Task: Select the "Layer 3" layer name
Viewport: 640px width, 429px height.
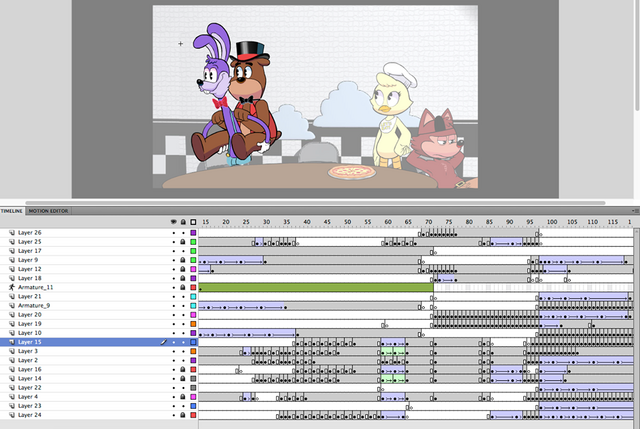Action: tap(28, 351)
